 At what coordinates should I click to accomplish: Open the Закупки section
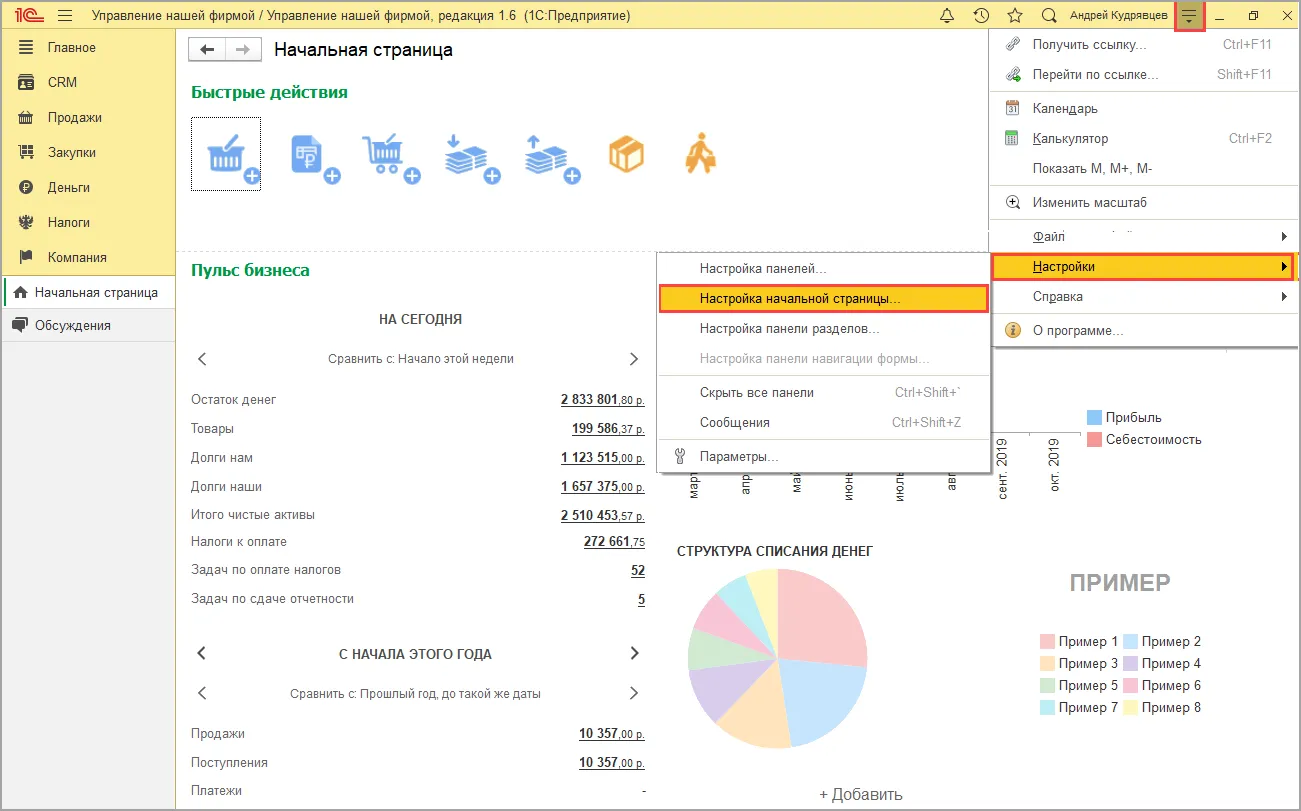pos(88,152)
